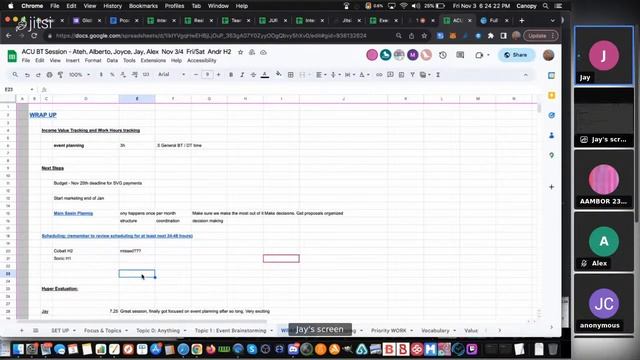Open horizontal align dropdown
Screen dimensions: 640x360
click(321, 75)
